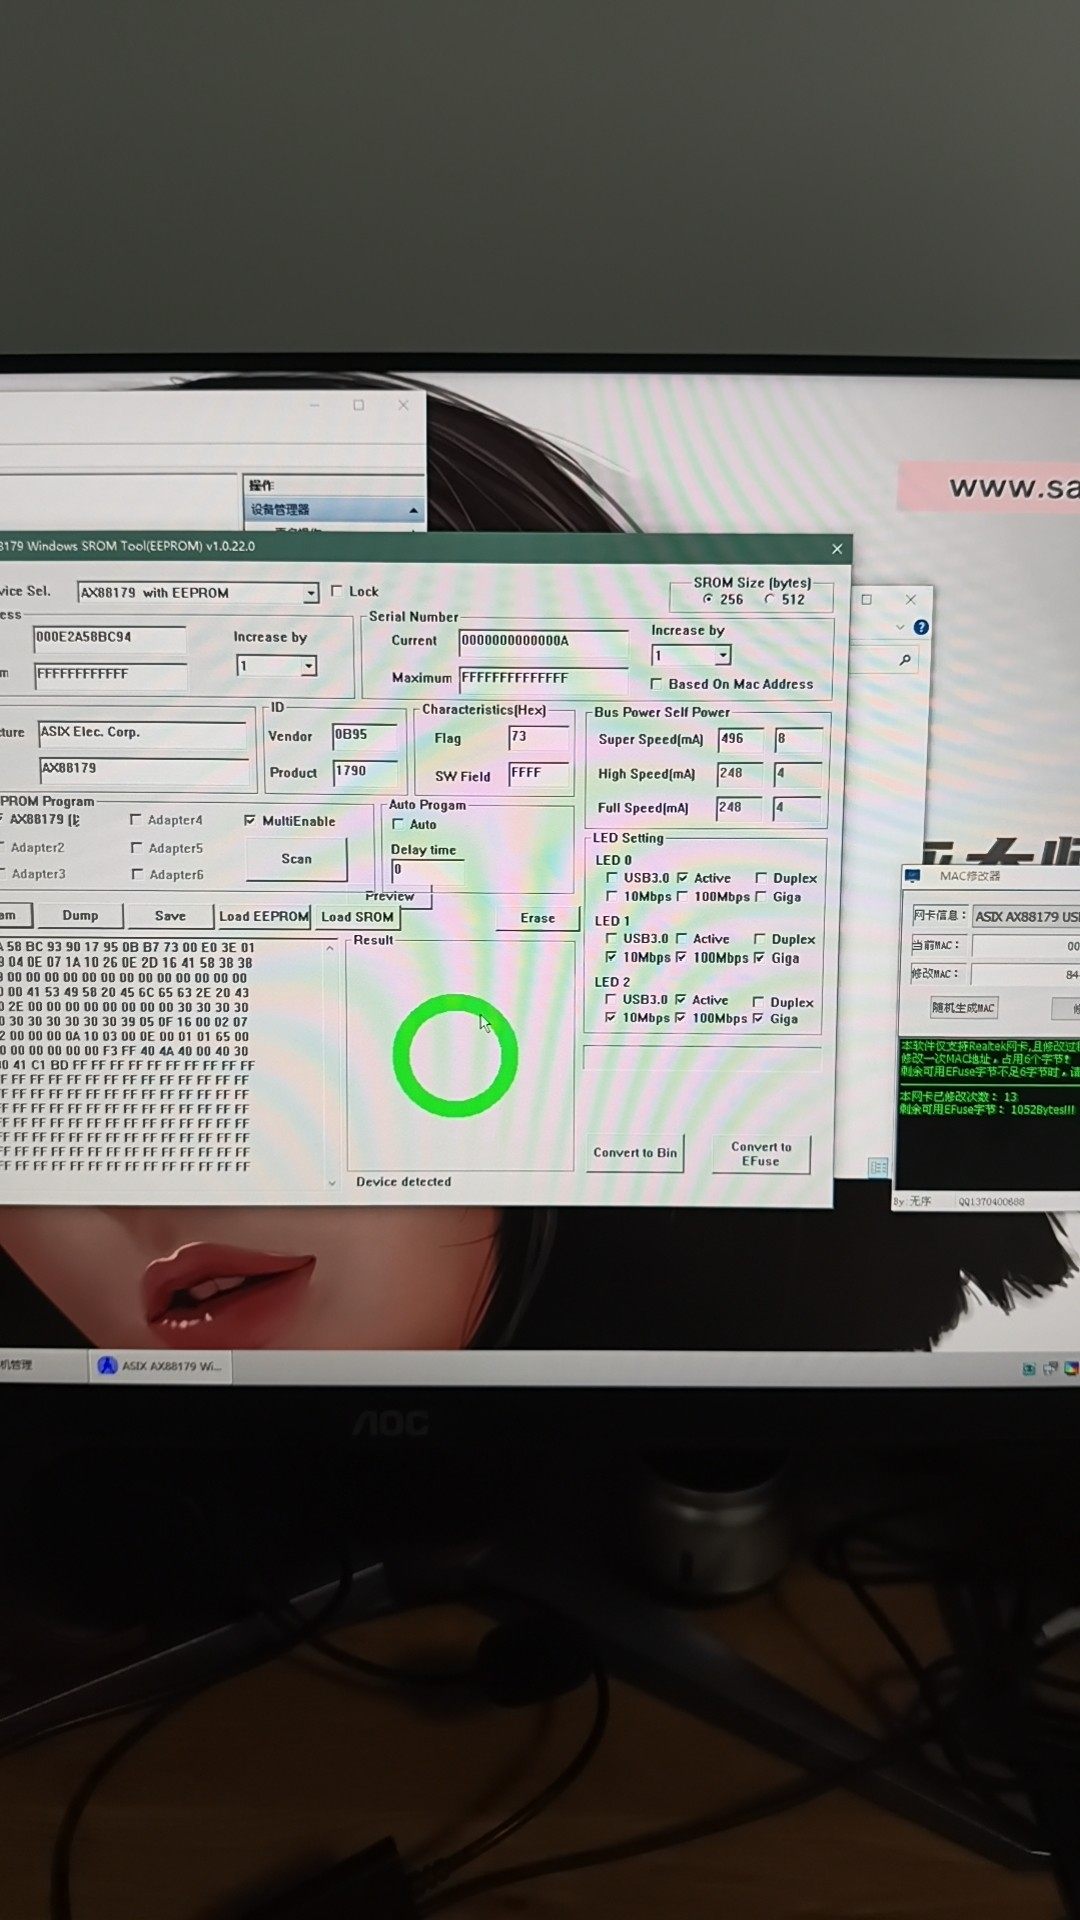Toggle LED 2 Duplex checkbox

(758, 1001)
